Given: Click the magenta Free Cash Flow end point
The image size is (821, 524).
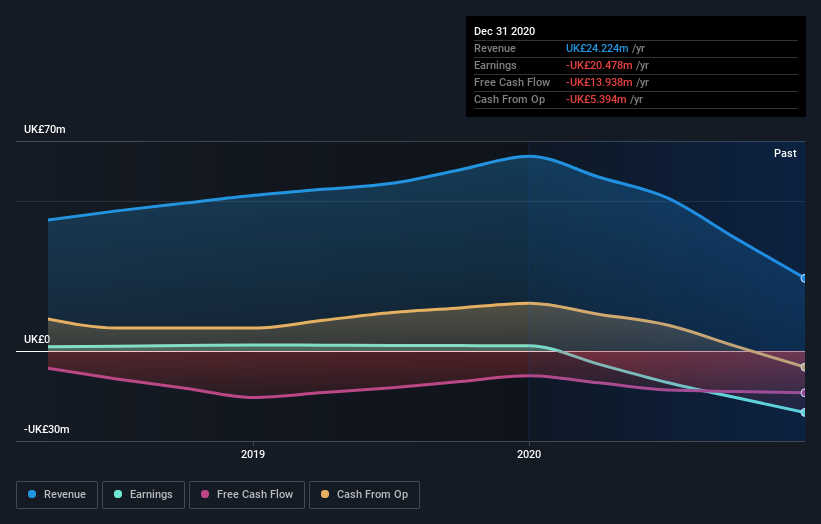Looking at the screenshot, I should click(x=804, y=393).
